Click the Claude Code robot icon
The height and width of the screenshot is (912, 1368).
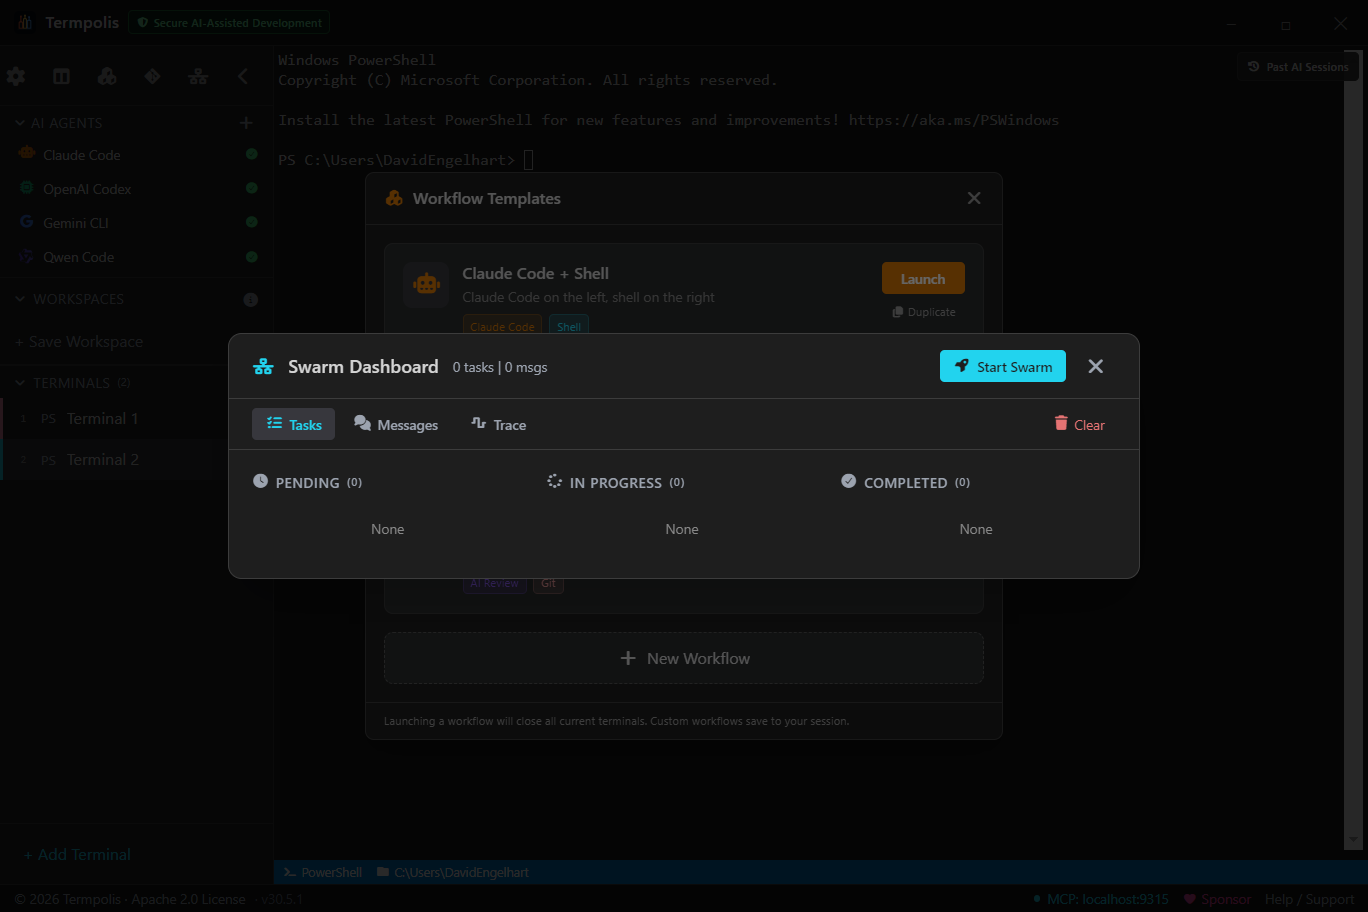(27, 154)
